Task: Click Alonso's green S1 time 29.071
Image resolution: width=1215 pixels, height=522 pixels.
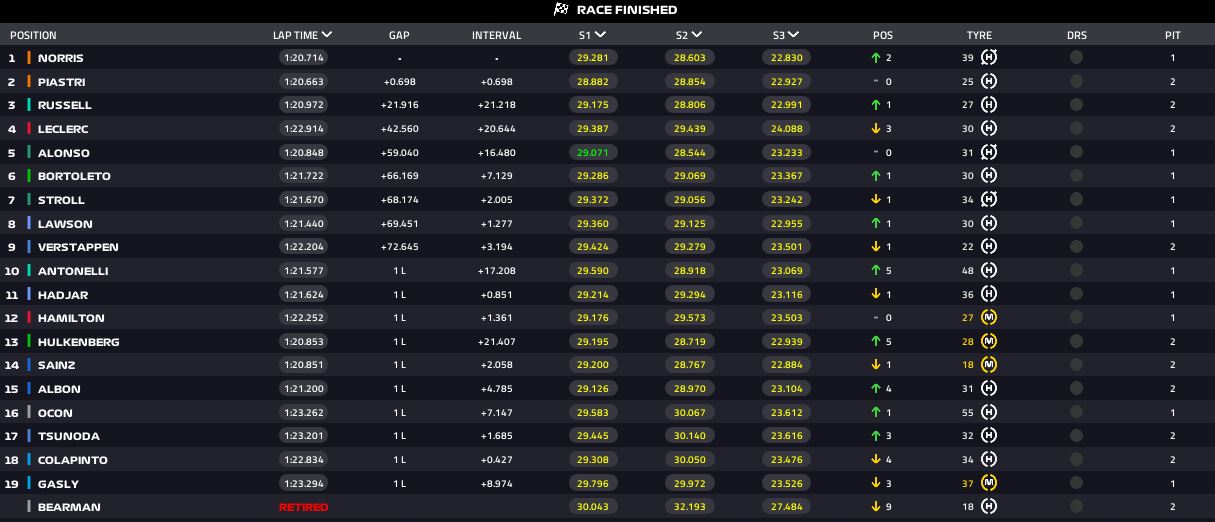Action: [592, 153]
